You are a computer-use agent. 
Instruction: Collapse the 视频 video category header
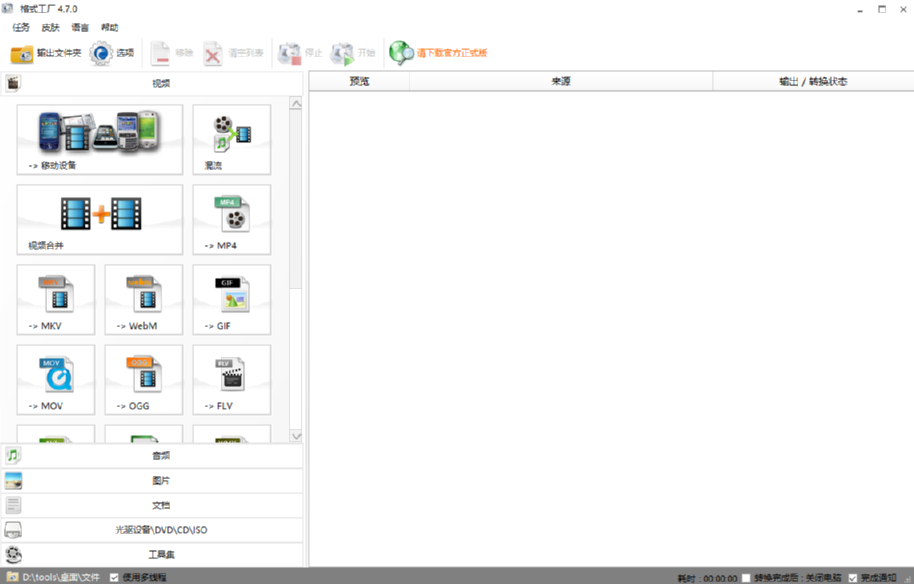tap(152, 83)
